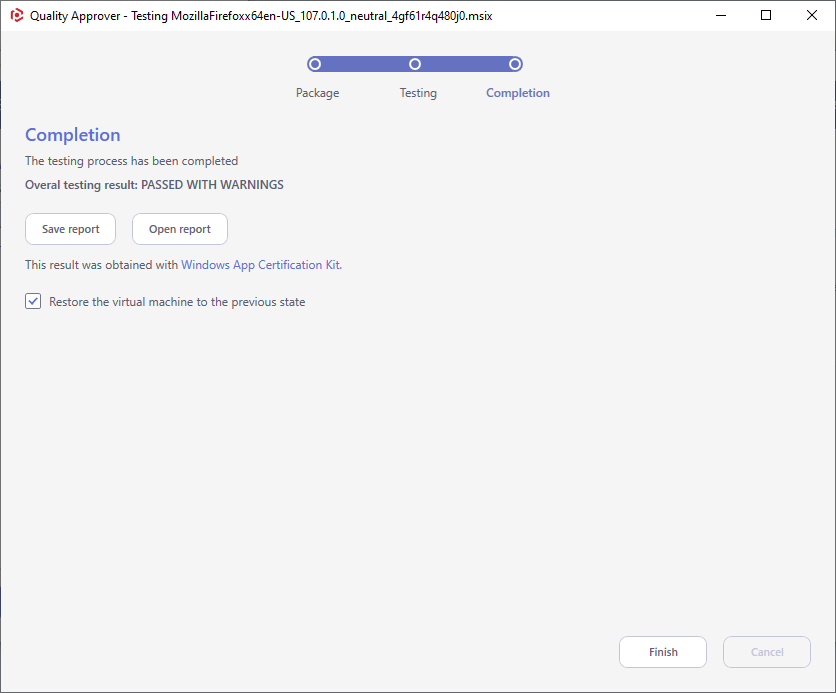Maximize the Quality Approver window
Viewport: 836px width, 693px height.
[766, 15]
